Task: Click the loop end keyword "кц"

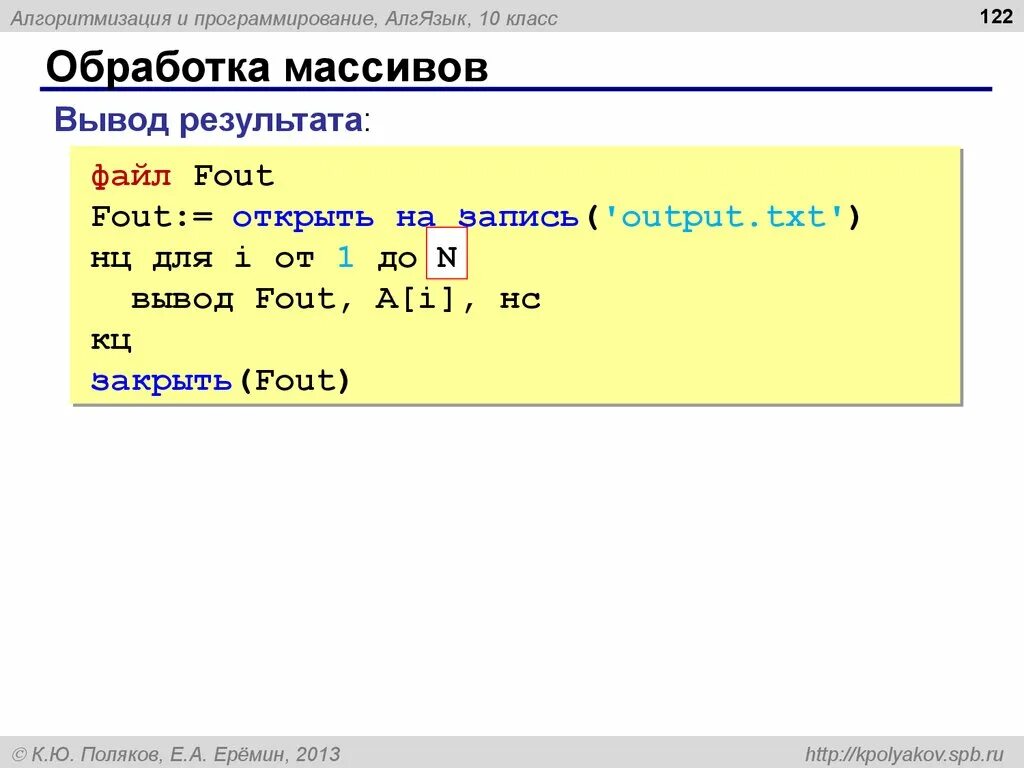Action: tap(111, 340)
